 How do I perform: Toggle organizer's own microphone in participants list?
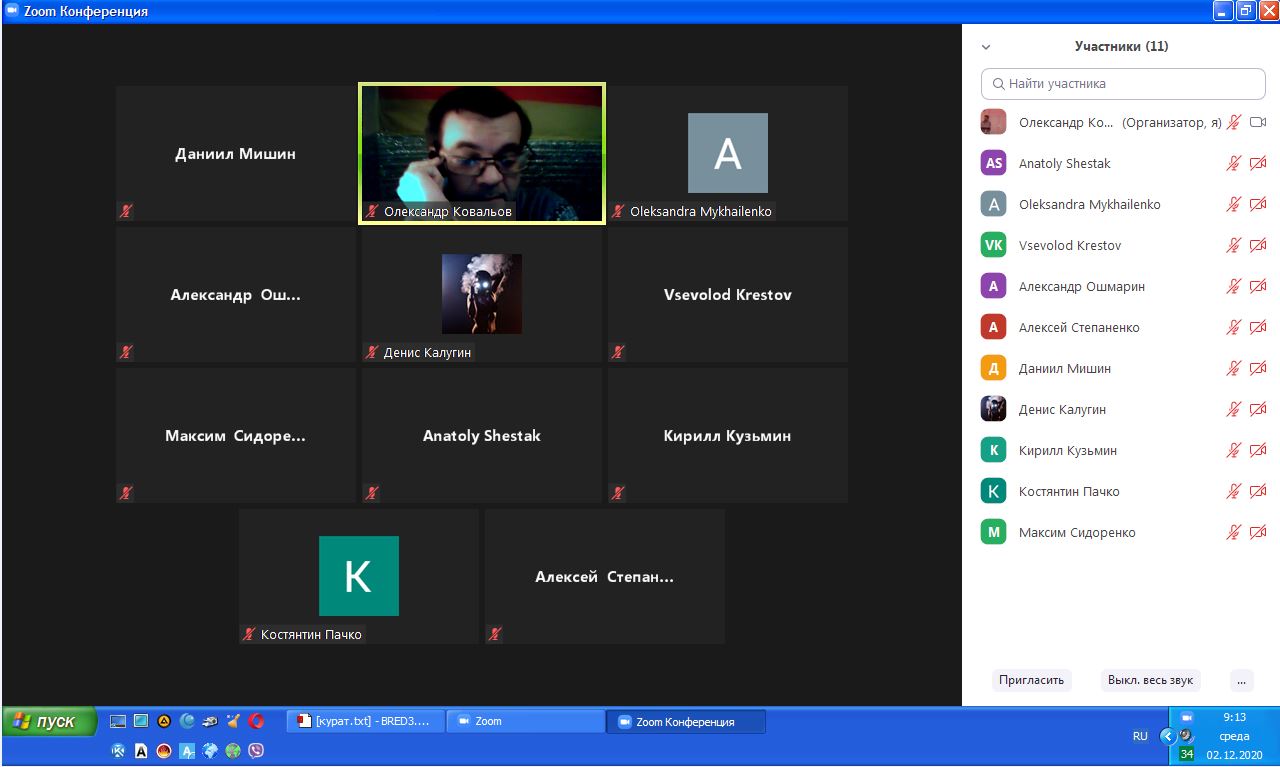(1234, 123)
